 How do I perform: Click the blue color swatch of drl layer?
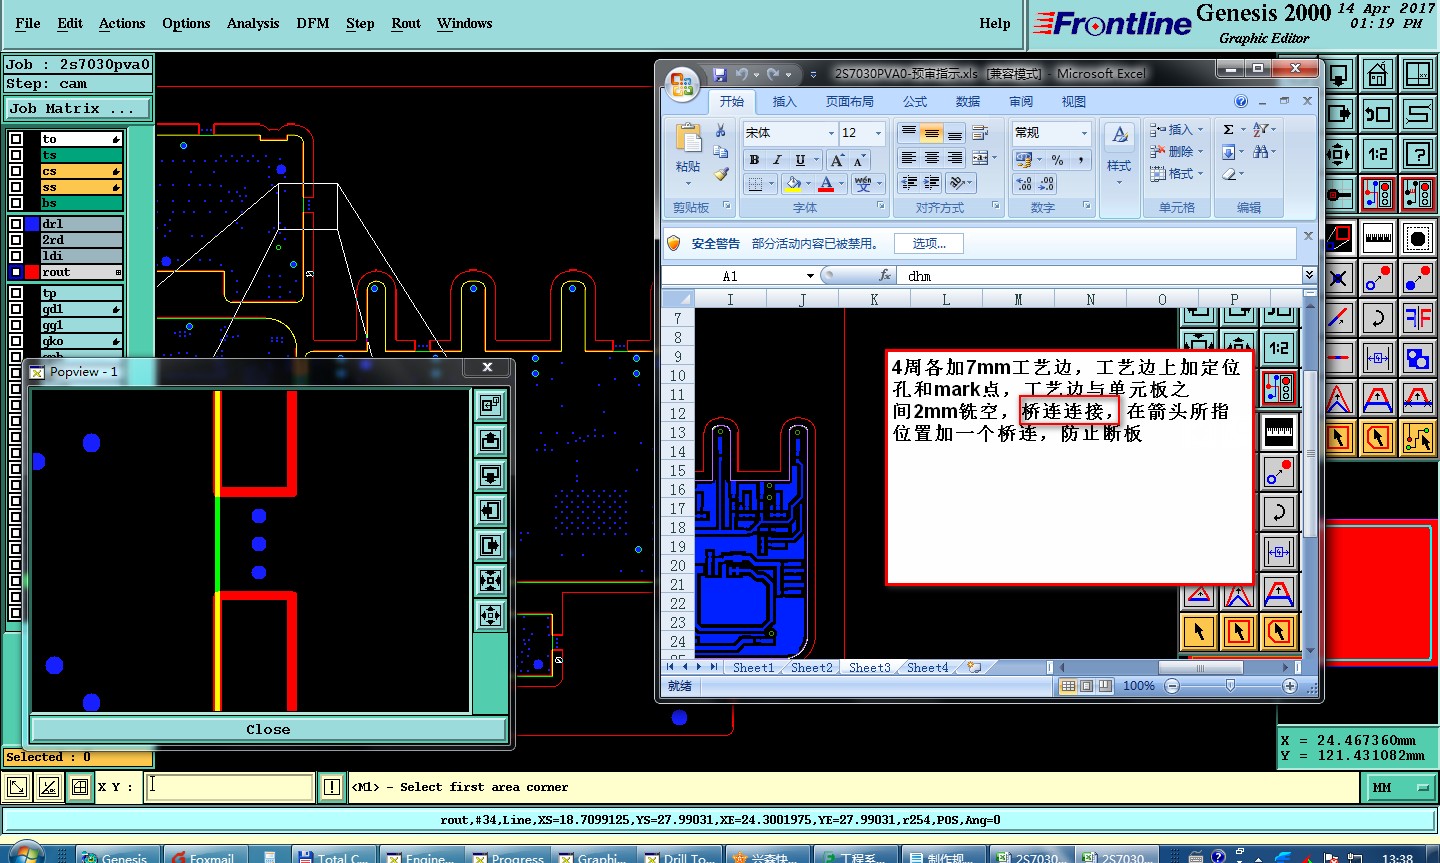32,224
